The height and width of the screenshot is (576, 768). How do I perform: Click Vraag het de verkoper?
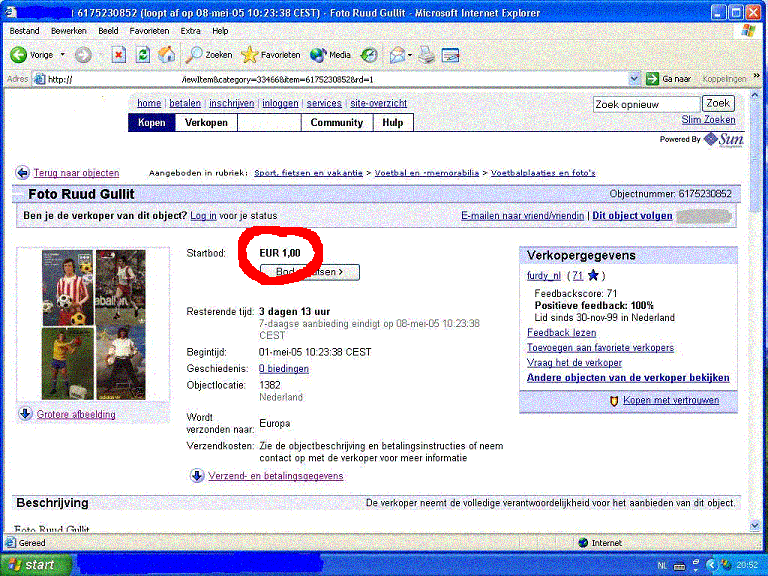click(x=574, y=363)
